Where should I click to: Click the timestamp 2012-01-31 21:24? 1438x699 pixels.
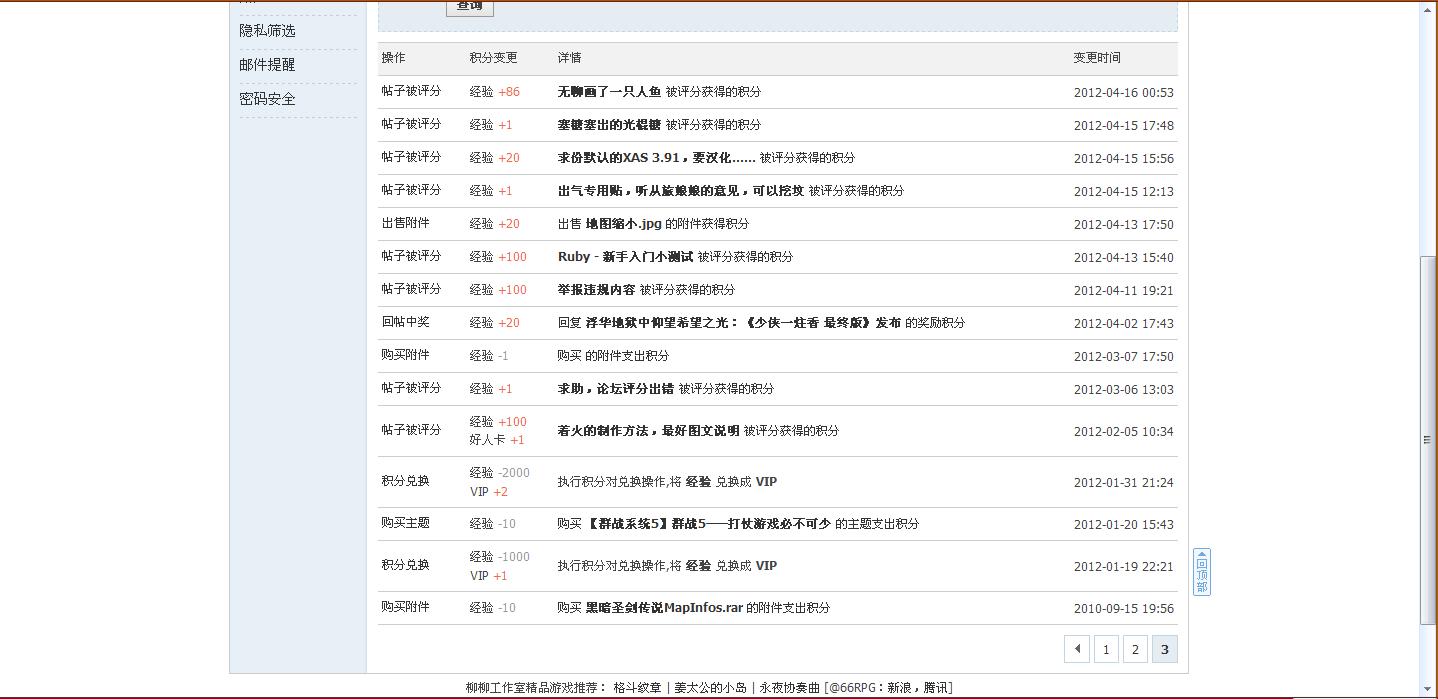pos(1124,483)
